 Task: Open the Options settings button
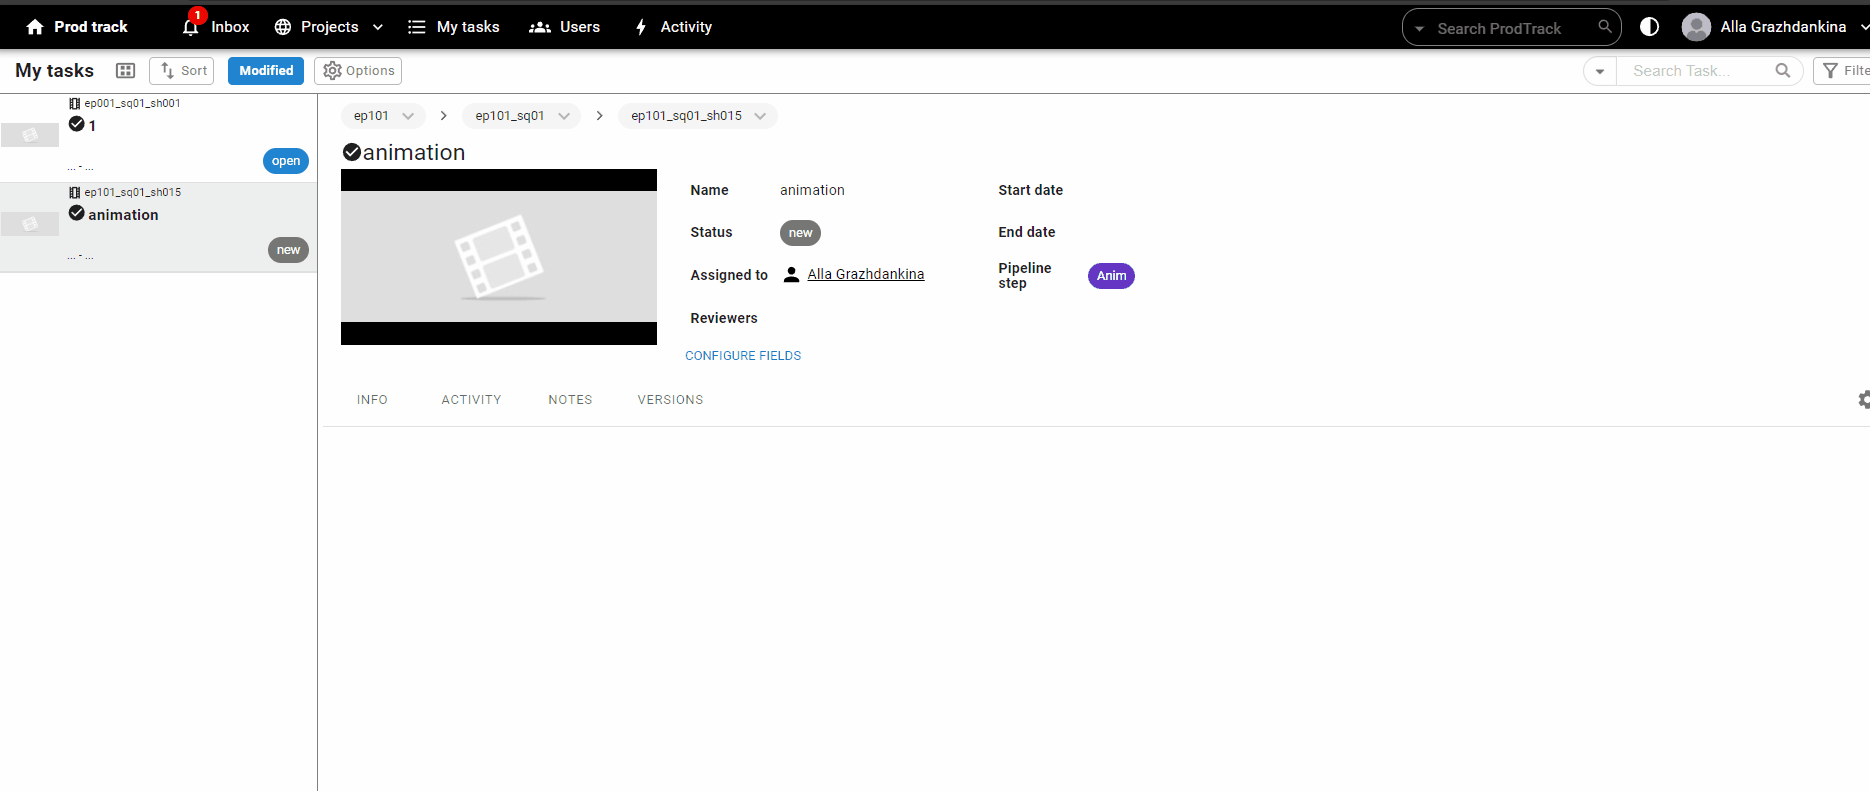[x=358, y=71]
